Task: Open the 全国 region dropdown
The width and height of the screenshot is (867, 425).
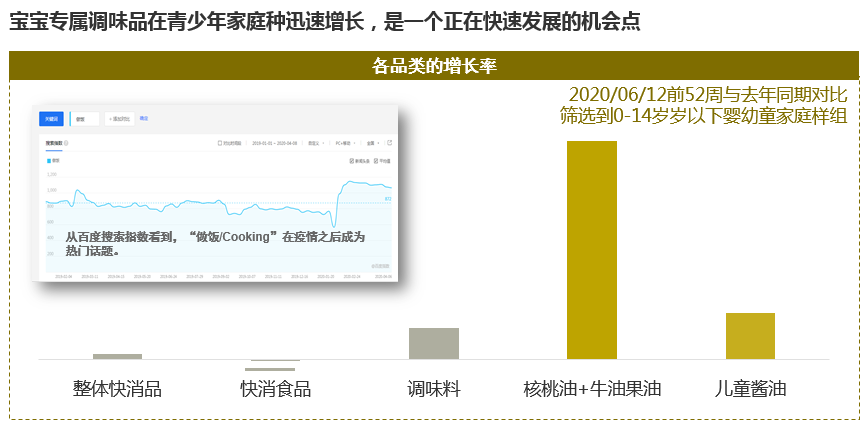Action: [x=373, y=143]
